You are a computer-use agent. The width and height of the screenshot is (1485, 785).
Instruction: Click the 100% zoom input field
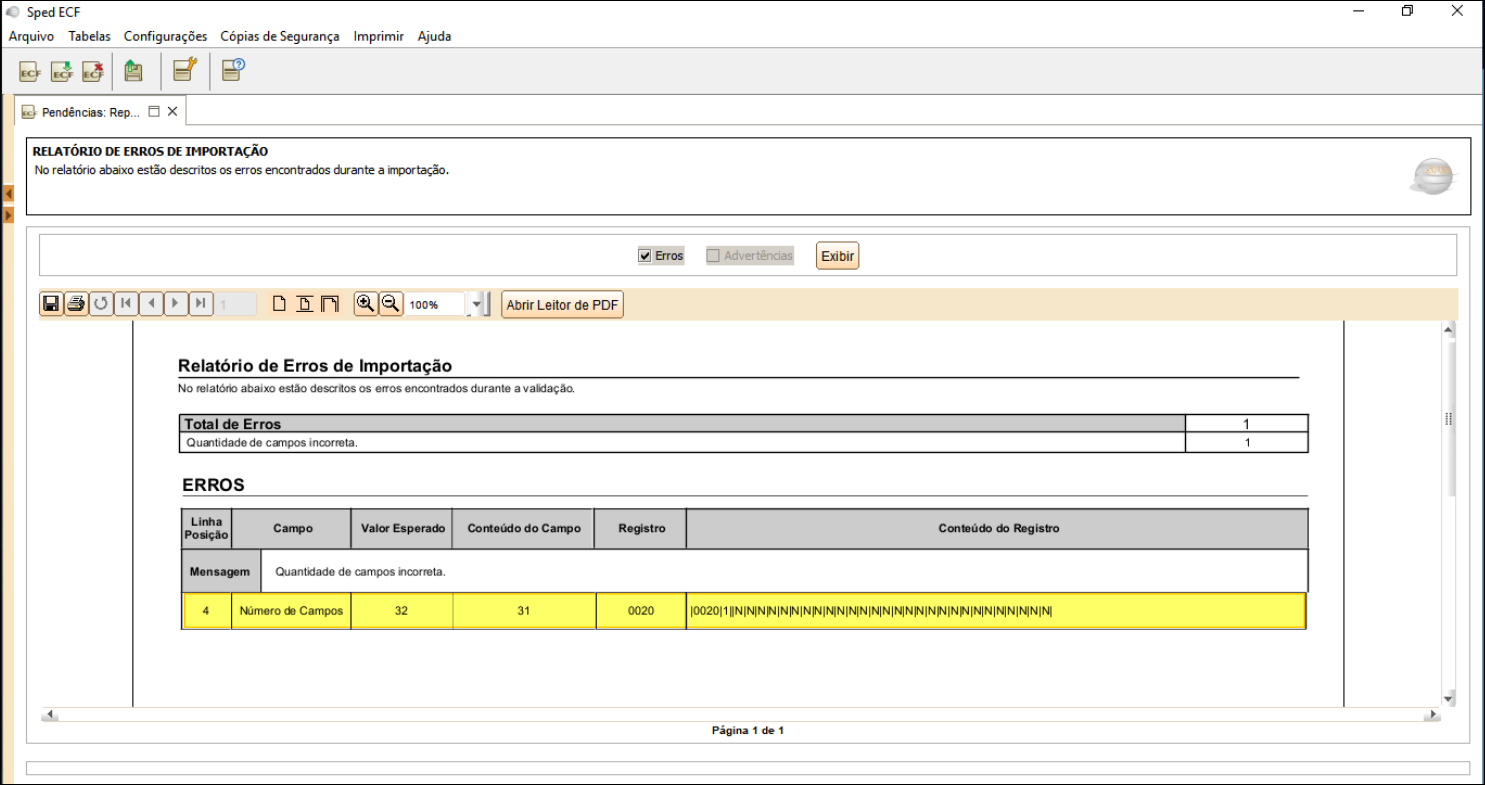point(436,305)
